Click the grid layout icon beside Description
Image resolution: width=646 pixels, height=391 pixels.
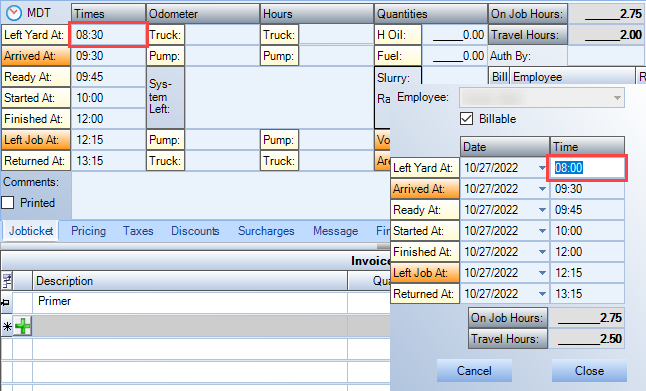pos(7,281)
